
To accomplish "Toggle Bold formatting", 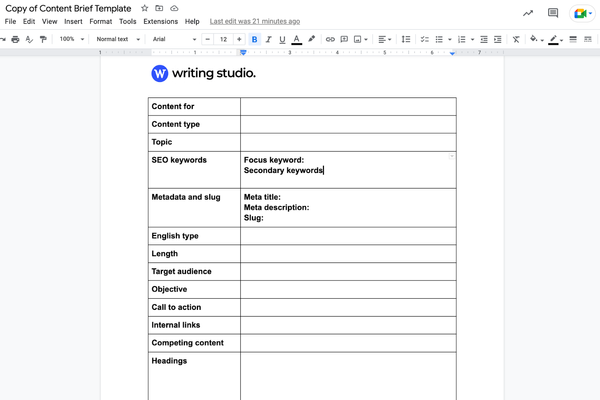I will [254, 39].
